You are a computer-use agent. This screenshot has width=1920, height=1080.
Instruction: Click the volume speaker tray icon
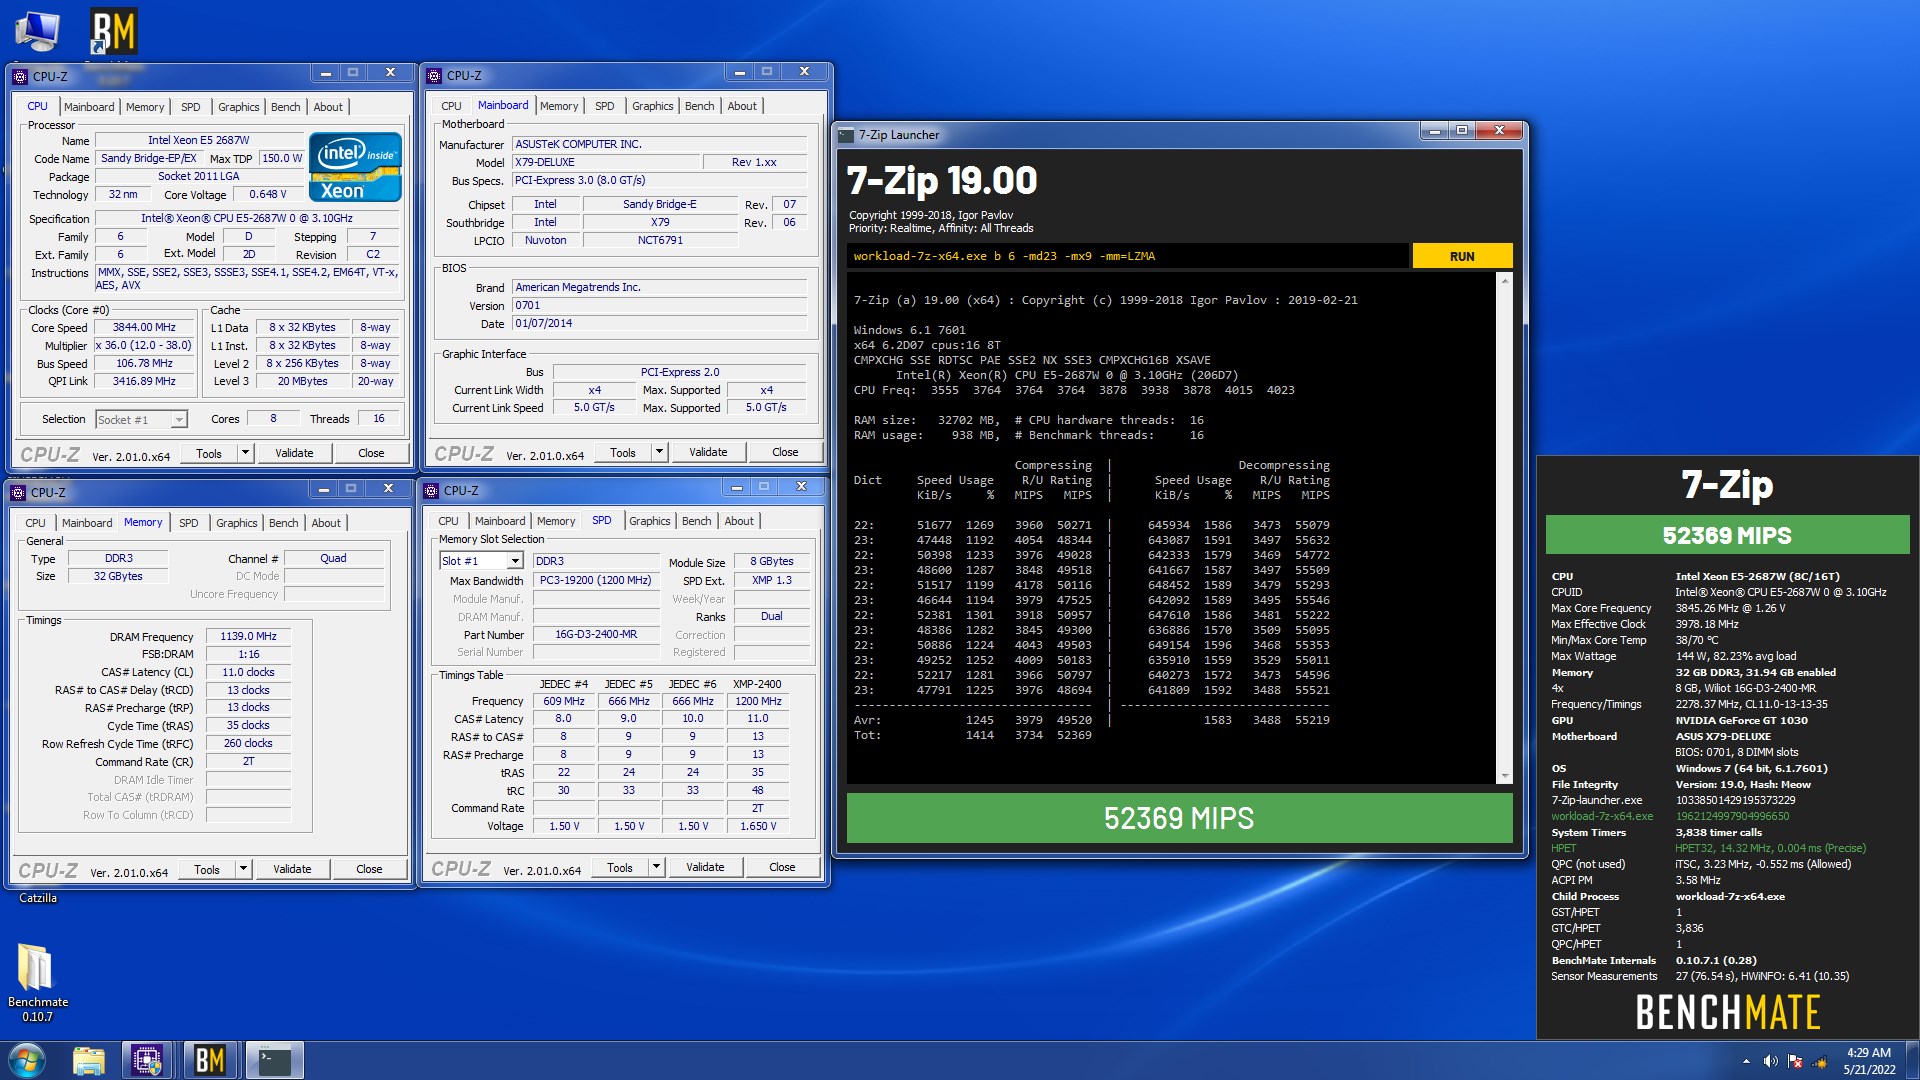click(1770, 1061)
